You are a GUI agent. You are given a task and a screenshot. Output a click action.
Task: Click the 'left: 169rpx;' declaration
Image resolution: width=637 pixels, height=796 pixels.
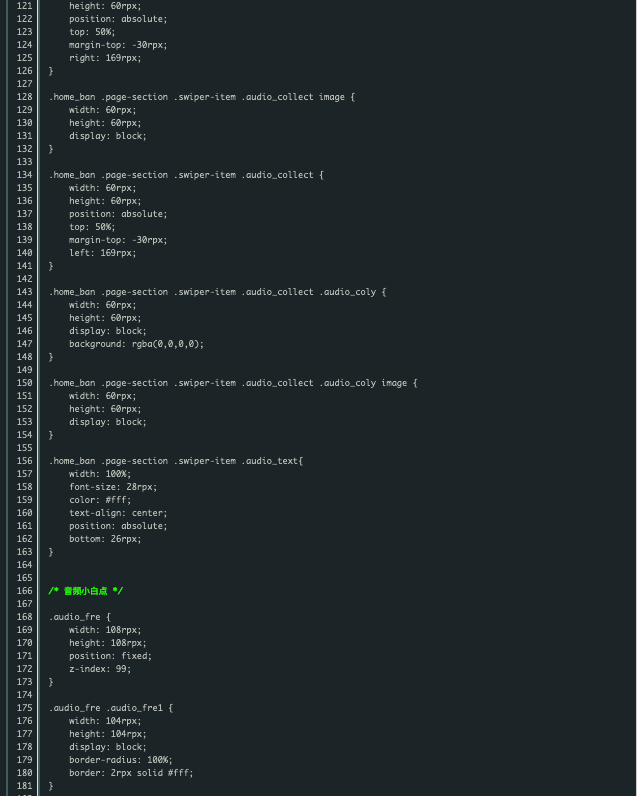[103, 253]
